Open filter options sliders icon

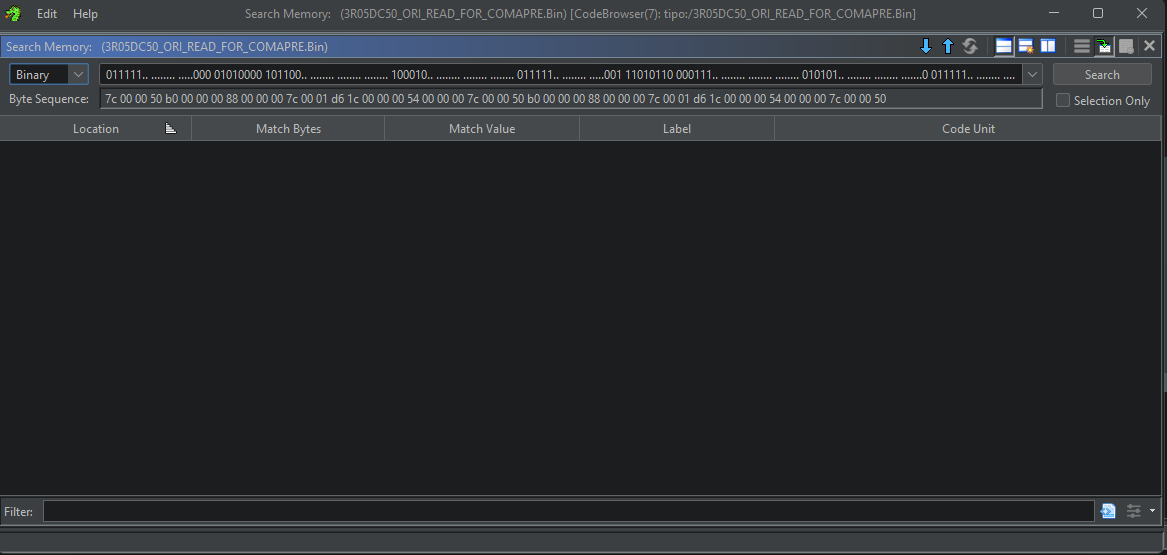pyautogui.click(x=1134, y=511)
